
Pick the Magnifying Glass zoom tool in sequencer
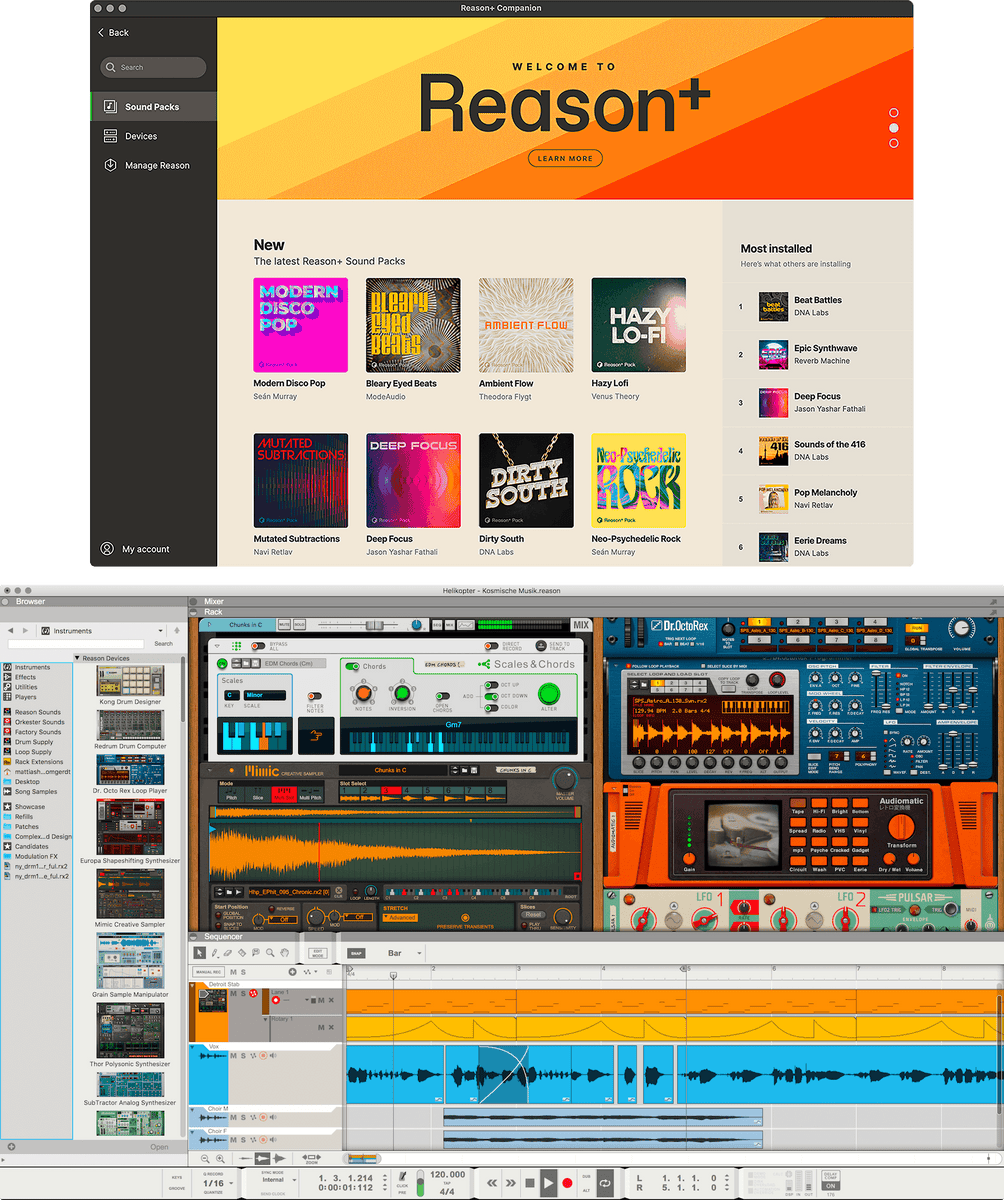(x=270, y=952)
